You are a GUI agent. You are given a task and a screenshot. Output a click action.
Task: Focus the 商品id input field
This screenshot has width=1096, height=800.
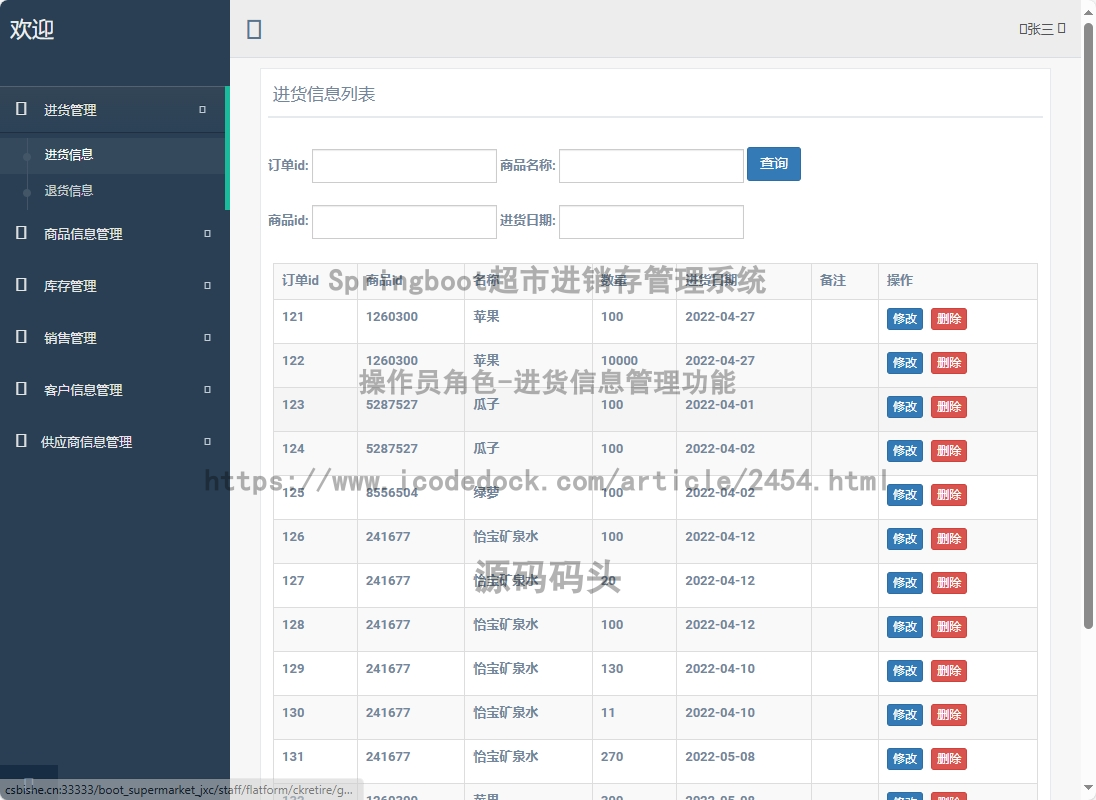click(x=404, y=221)
